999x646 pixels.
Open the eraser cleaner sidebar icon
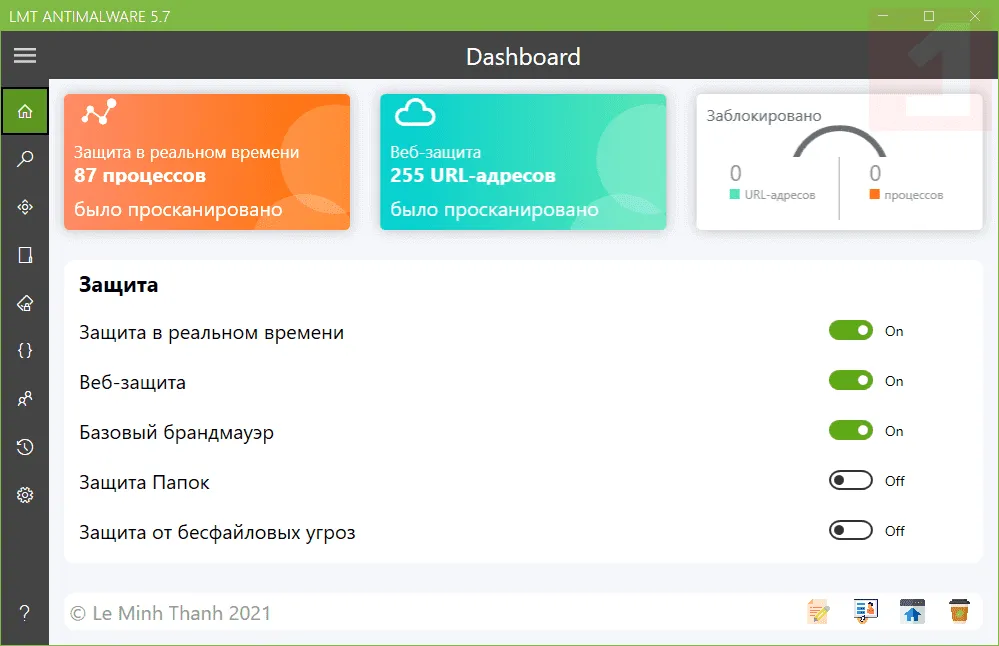pyautogui.click(x=25, y=303)
